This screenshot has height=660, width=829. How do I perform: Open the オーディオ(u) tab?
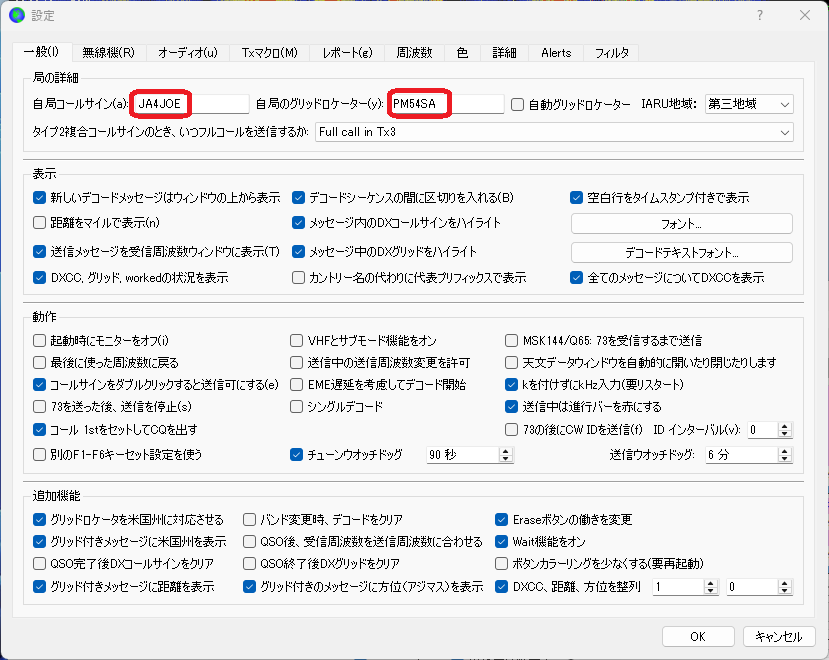coord(188,52)
